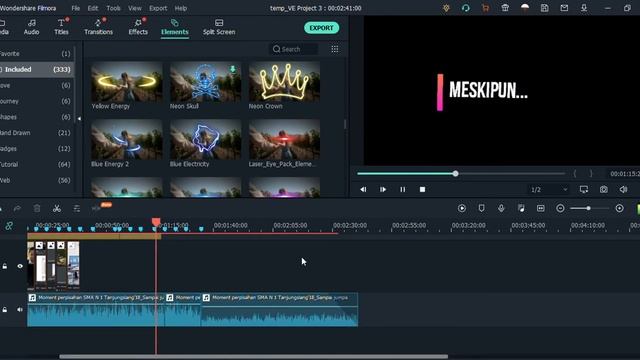This screenshot has width=640, height=360.
Task: Open the Tools menu
Action: point(113,8)
